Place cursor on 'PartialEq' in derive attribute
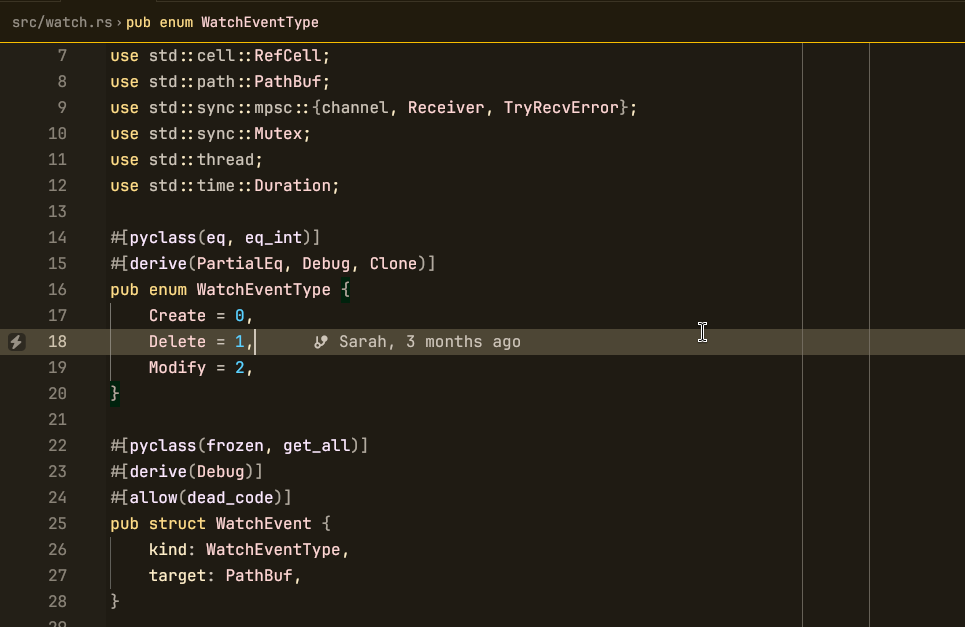Viewport: 965px width, 627px height. 239,263
